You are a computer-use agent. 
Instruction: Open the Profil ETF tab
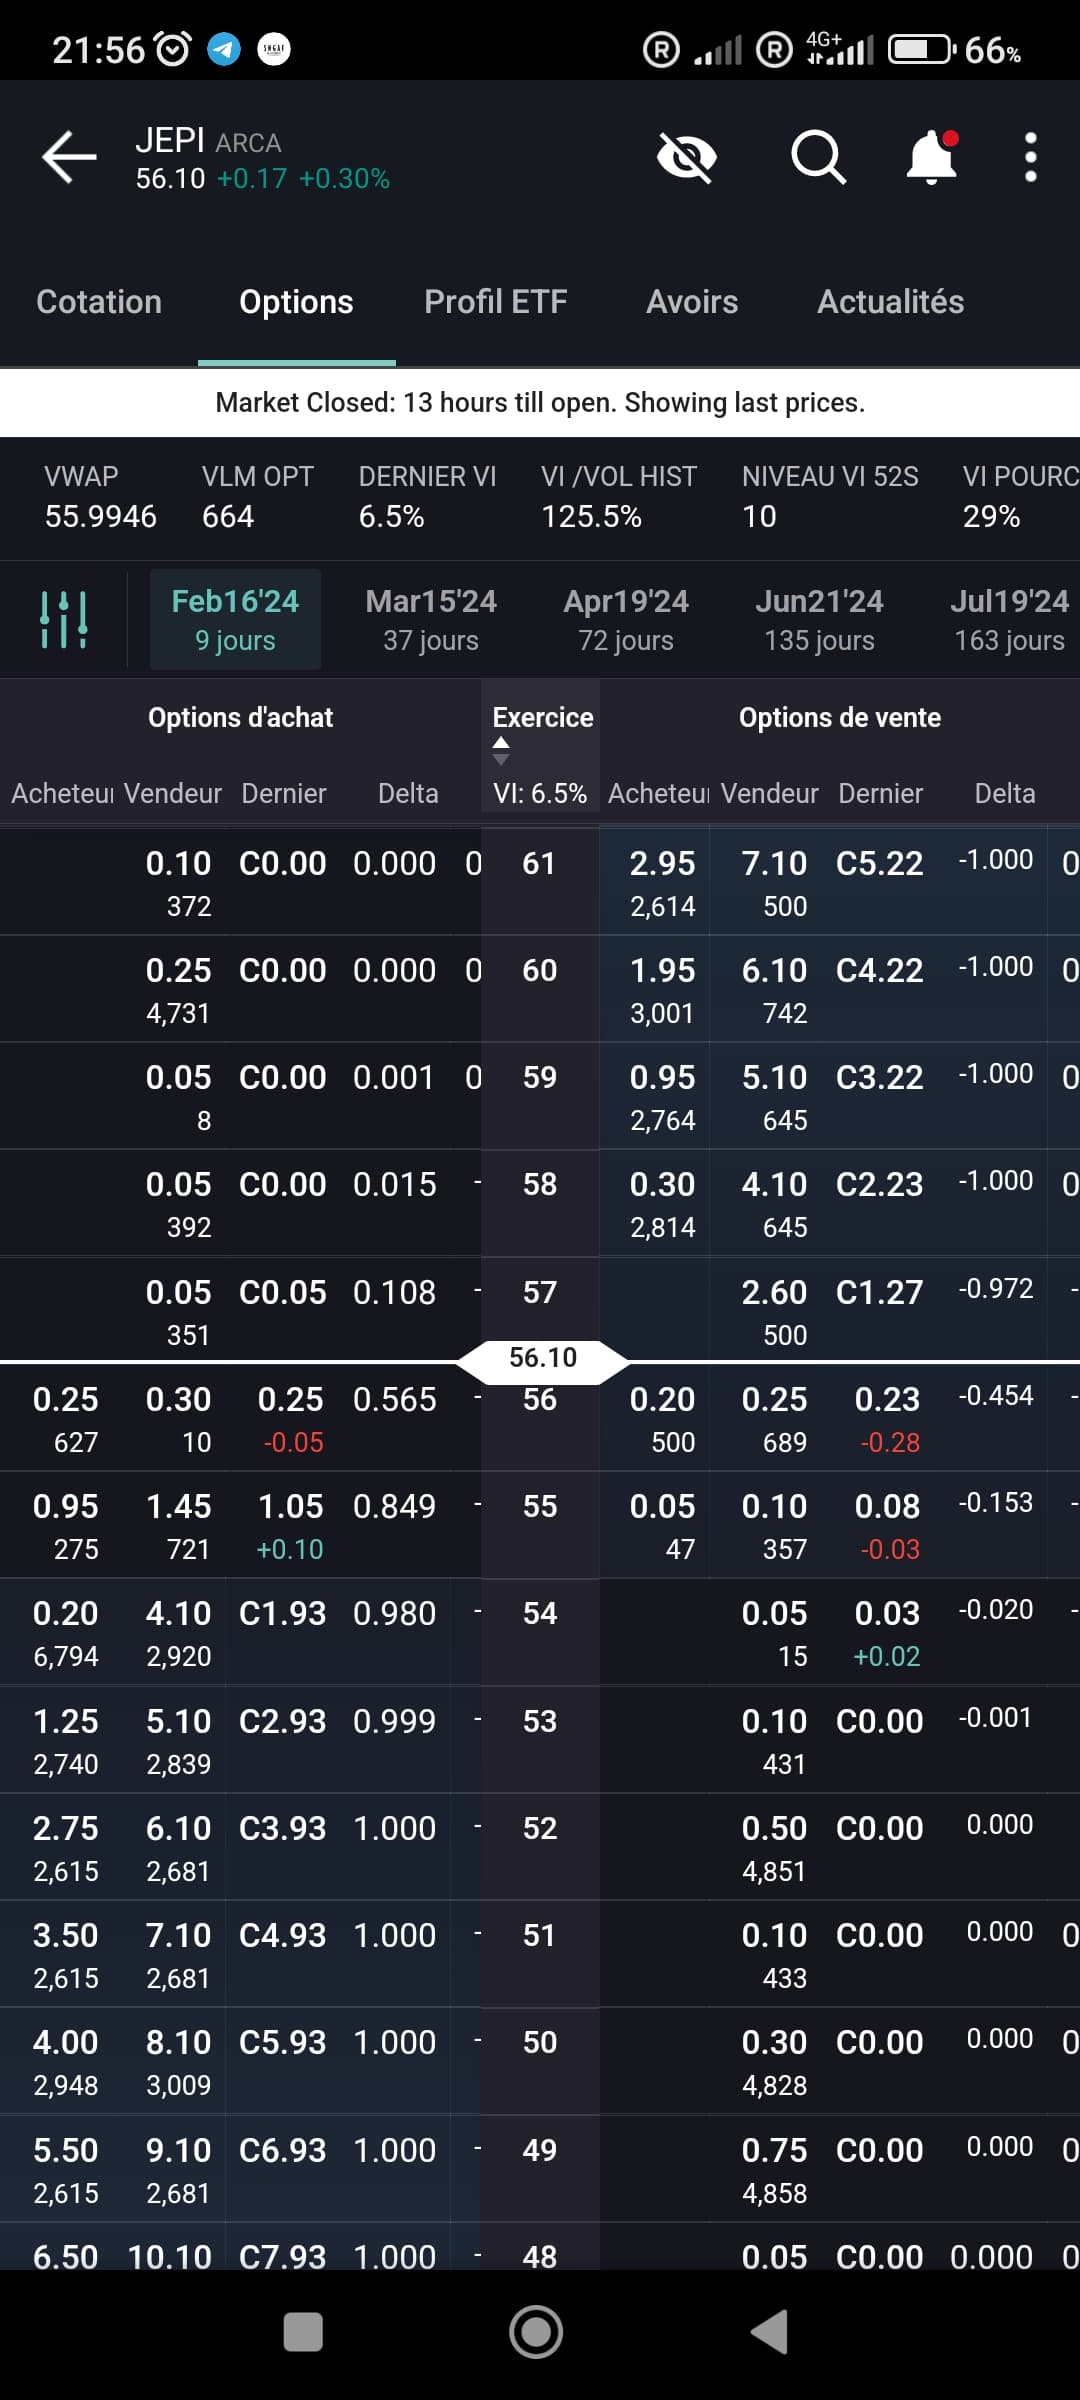[x=496, y=302]
